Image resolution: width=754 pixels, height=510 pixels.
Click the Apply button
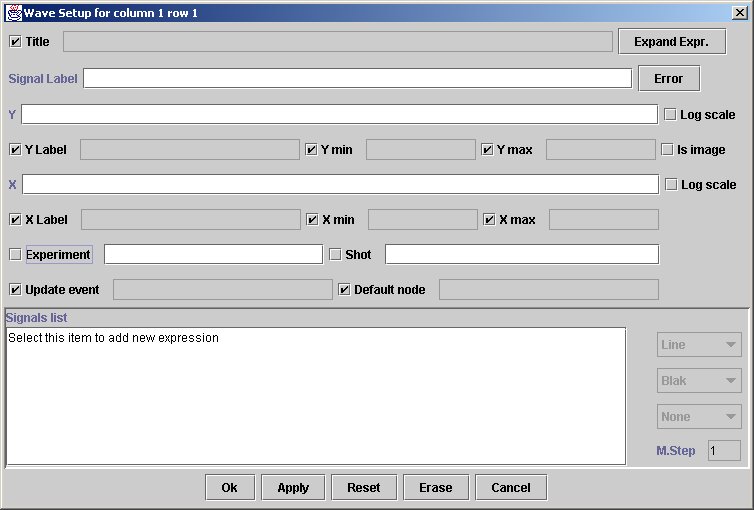[x=293, y=487]
